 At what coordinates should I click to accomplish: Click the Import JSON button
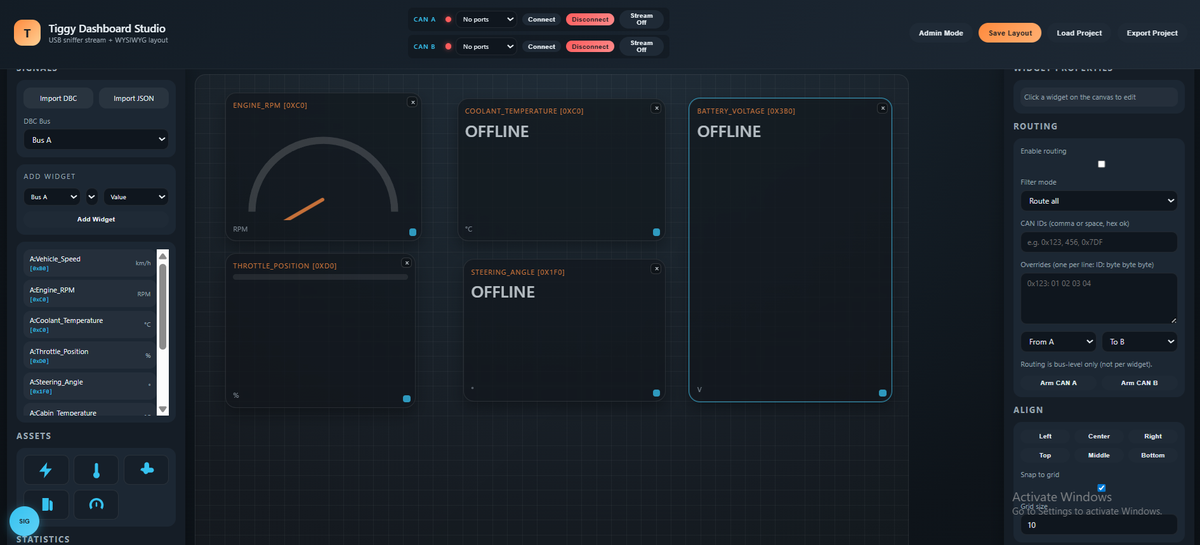click(134, 98)
